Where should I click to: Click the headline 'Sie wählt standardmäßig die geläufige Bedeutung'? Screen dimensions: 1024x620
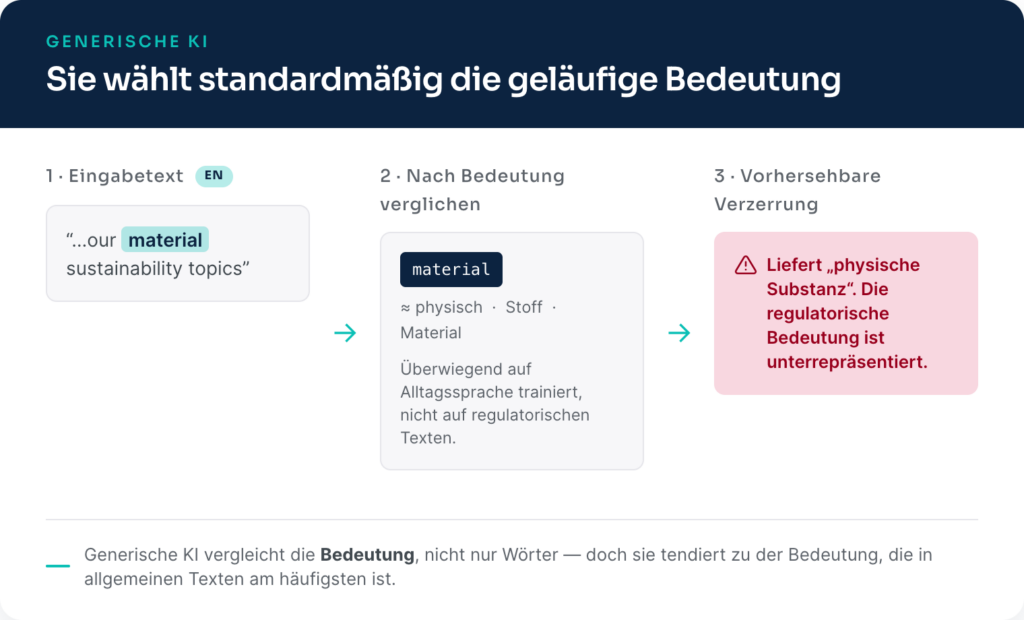443,80
